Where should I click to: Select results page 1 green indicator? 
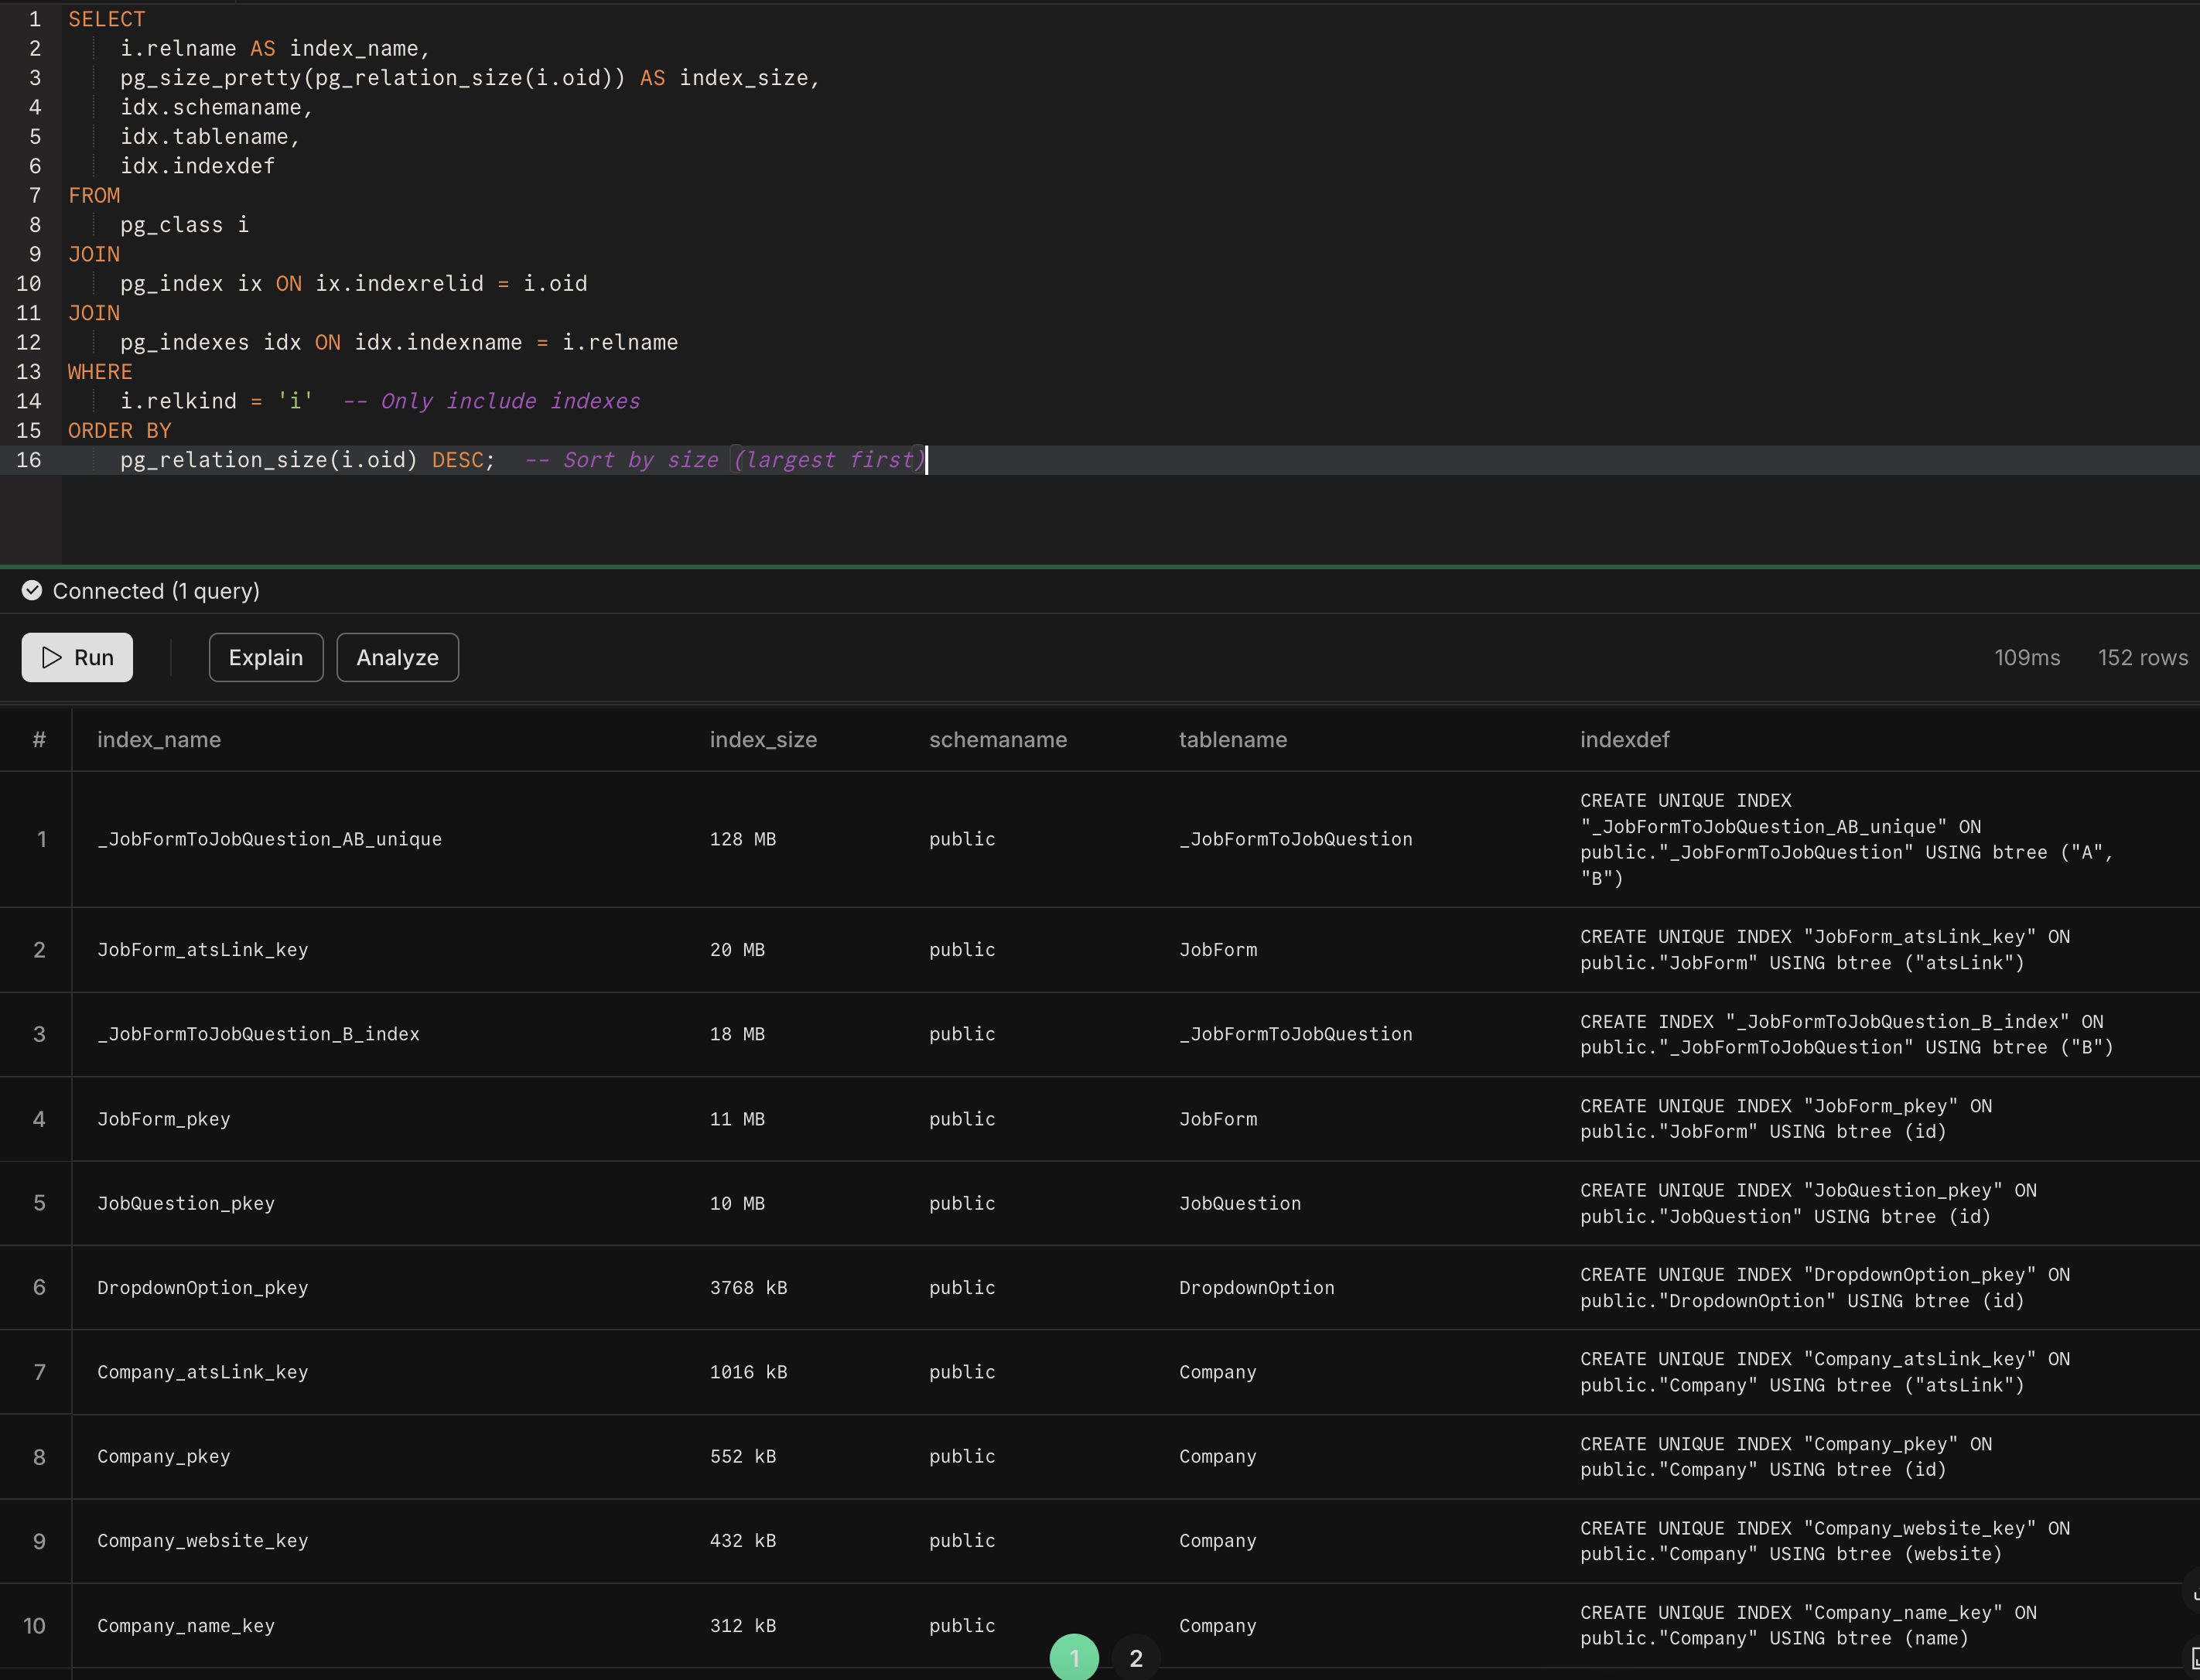(1074, 1658)
